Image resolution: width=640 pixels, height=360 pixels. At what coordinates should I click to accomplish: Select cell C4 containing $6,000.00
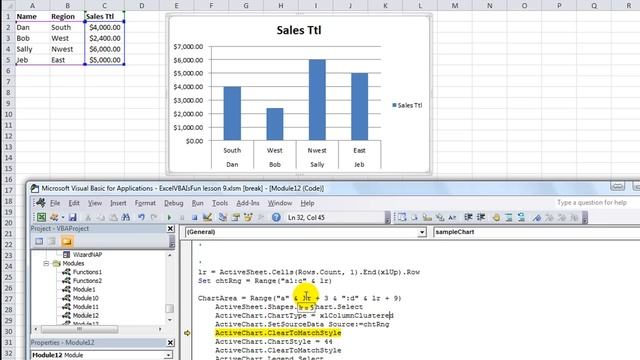tap(104, 49)
